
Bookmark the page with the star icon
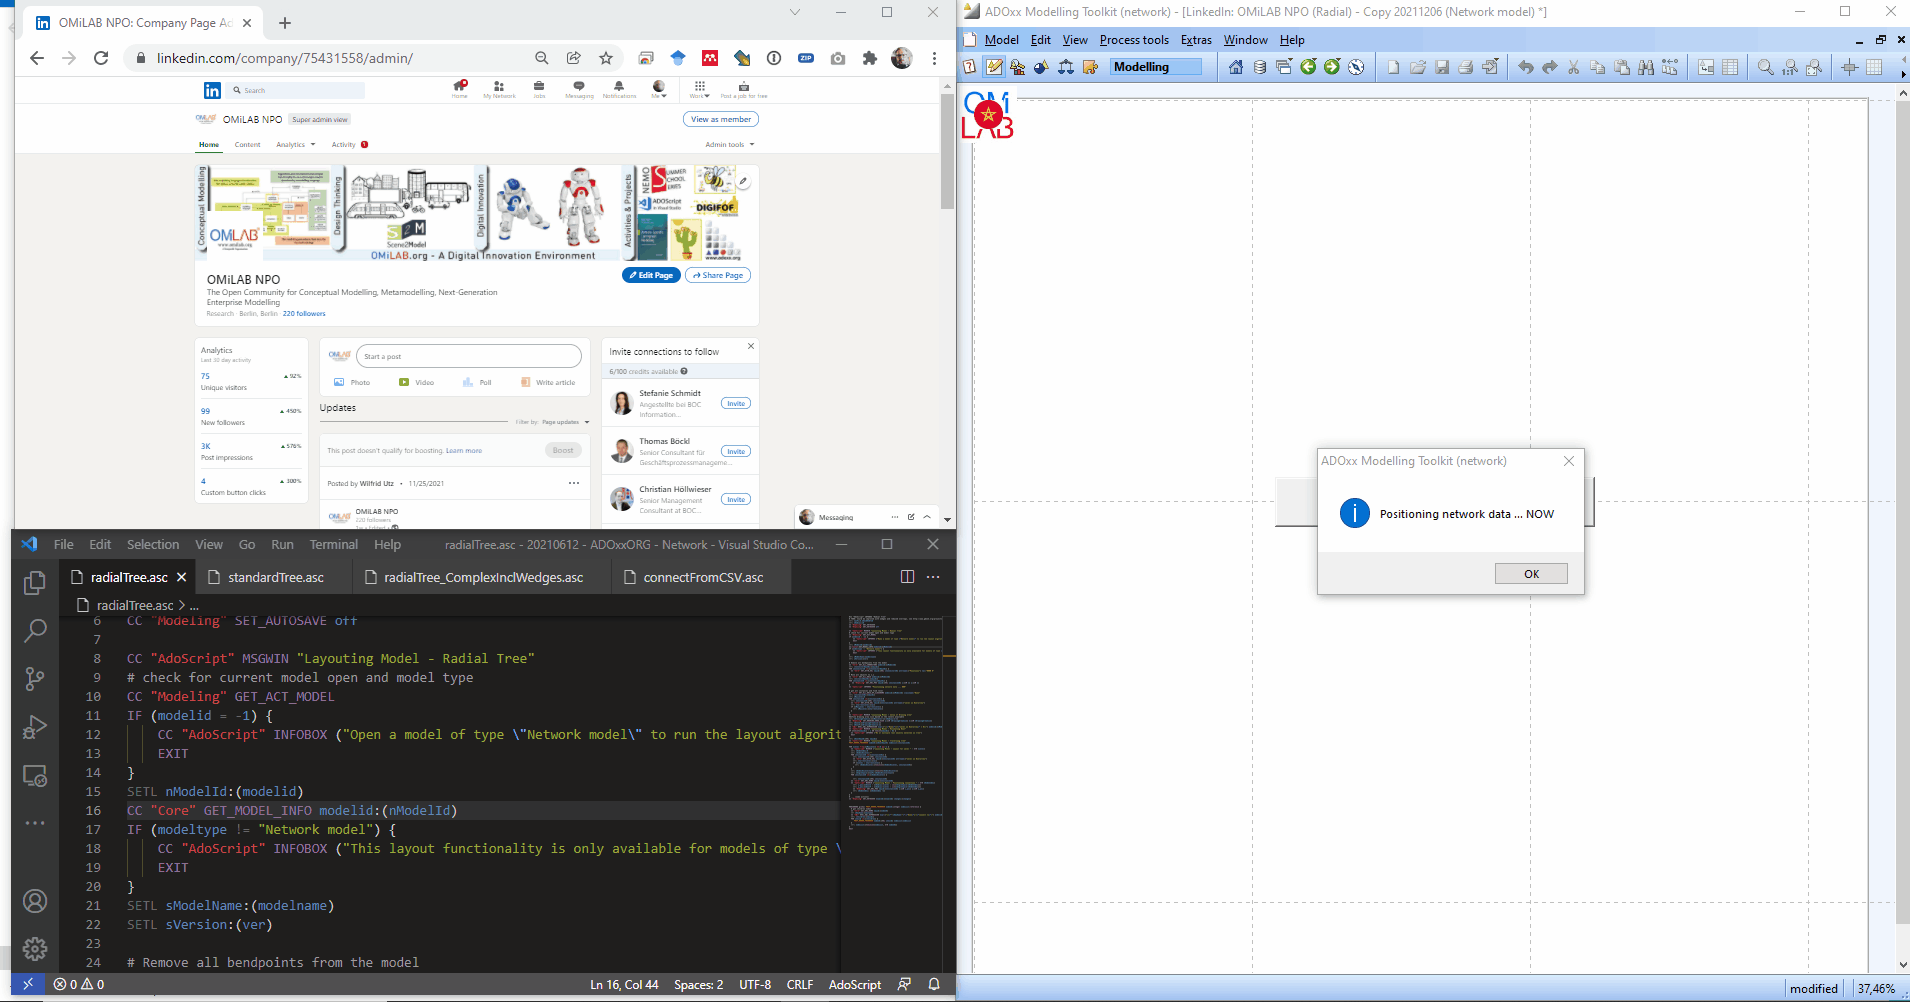(x=606, y=58)
